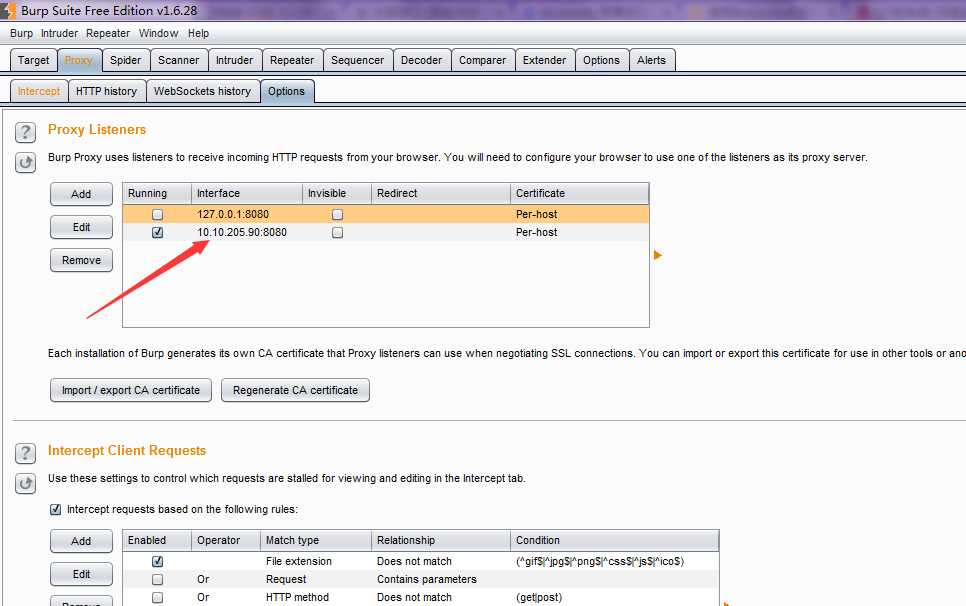Toggle Invisible checkbox for 127.0.0.1:8080
966x606 pixels.
coord(337,214)
